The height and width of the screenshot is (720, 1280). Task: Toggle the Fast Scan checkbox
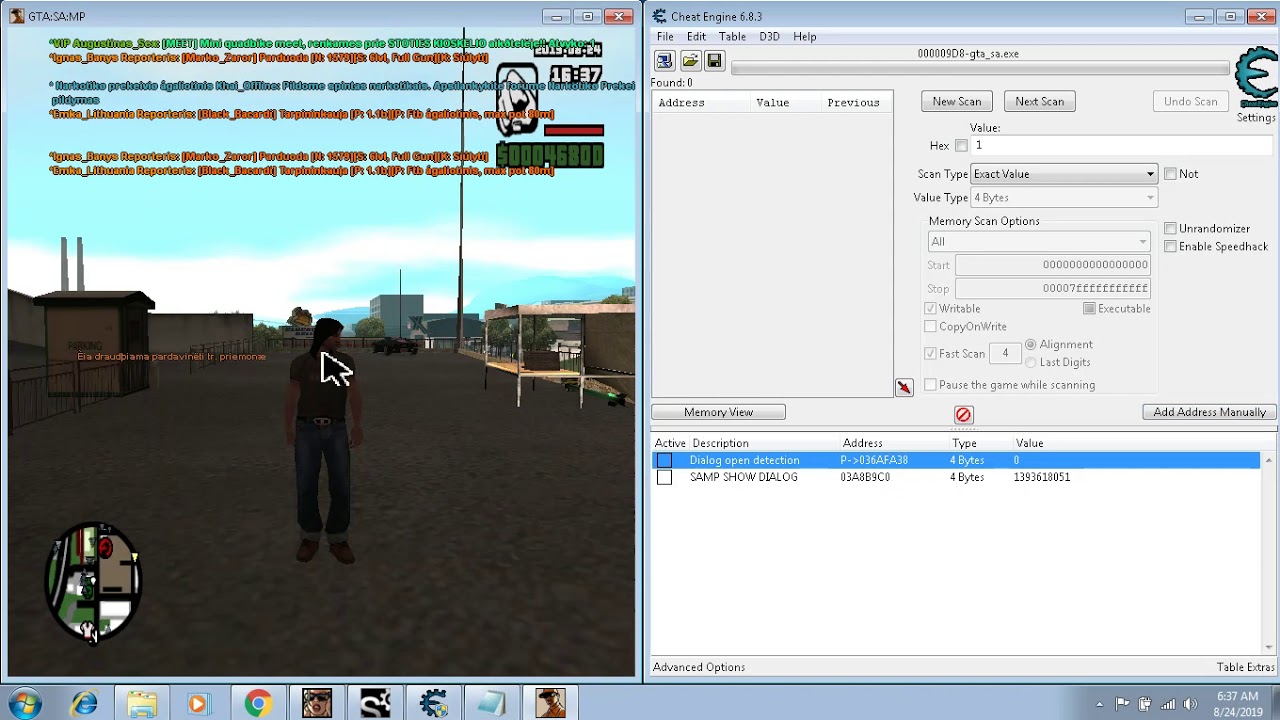pos(931,353)
